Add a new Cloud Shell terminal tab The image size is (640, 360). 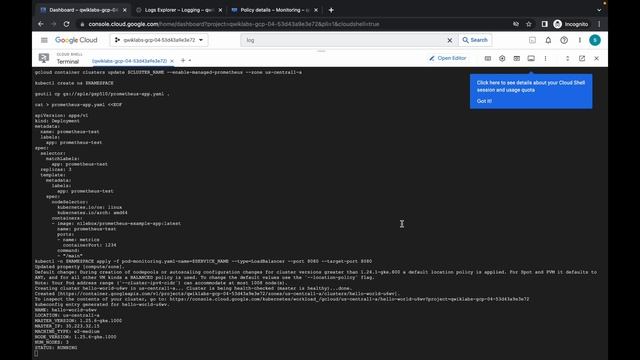coord(183,60)
